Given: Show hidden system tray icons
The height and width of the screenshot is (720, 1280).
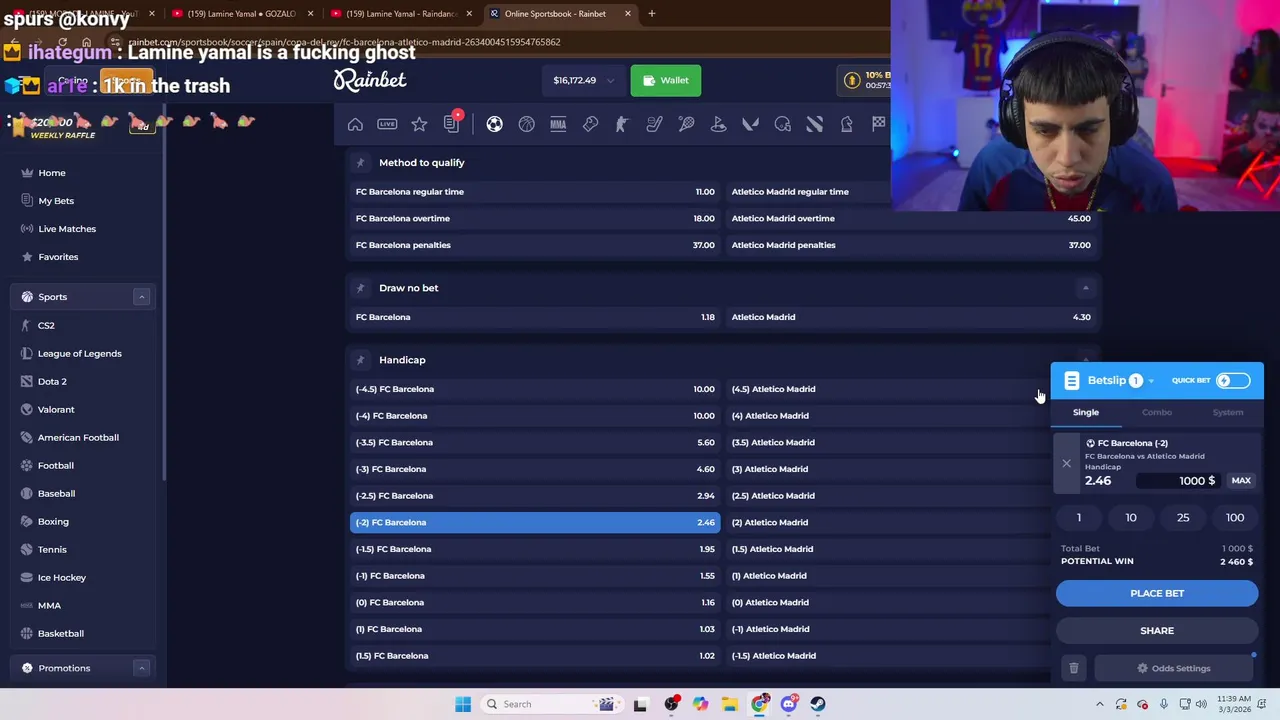Looking at the screenshot, I should (x=1100, y=704).
